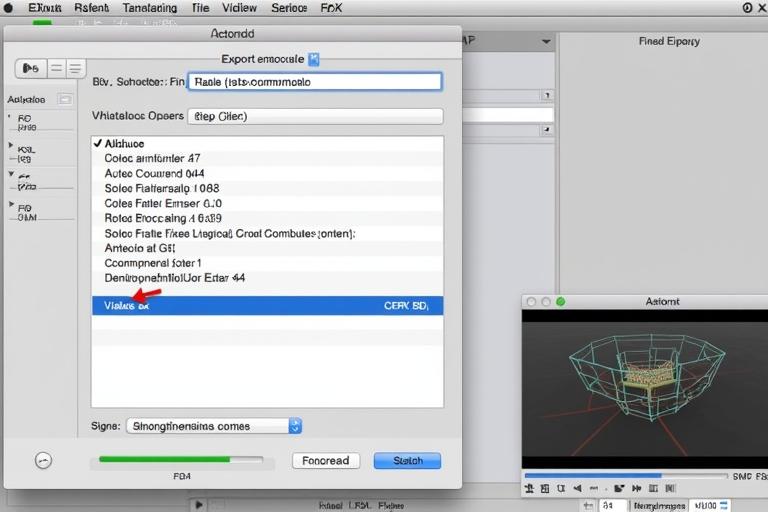
Task: Click the highlighted Vidlas ex row
Action: pyautogui.click(x=267, y=306)
